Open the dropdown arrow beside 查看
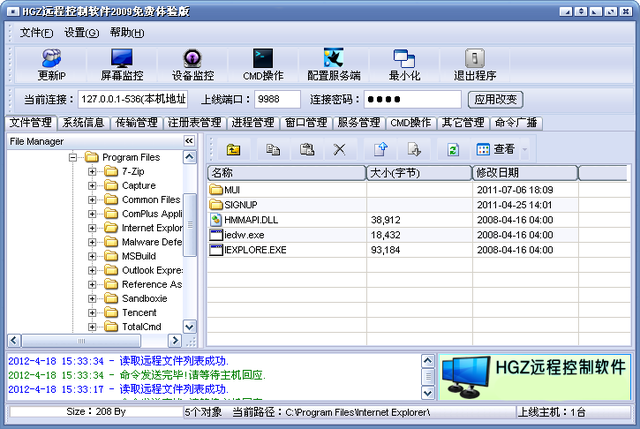 tap(525, 150)
